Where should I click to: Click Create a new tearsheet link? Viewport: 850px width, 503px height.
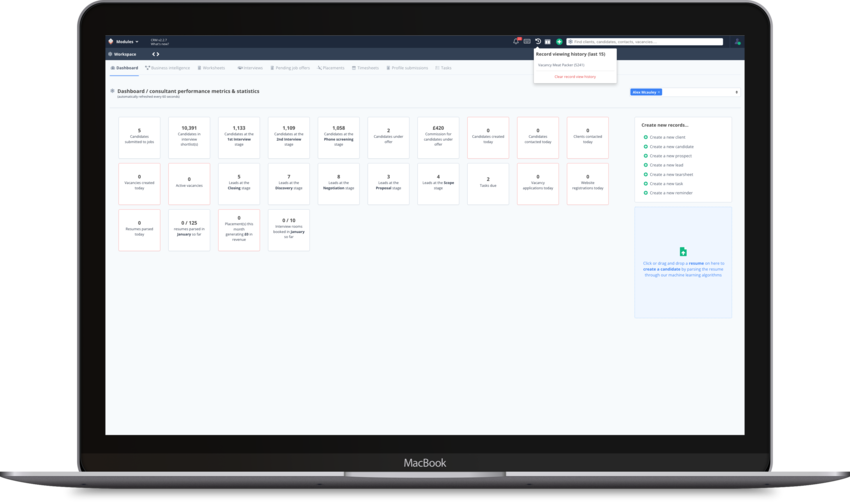pos(671,175)
